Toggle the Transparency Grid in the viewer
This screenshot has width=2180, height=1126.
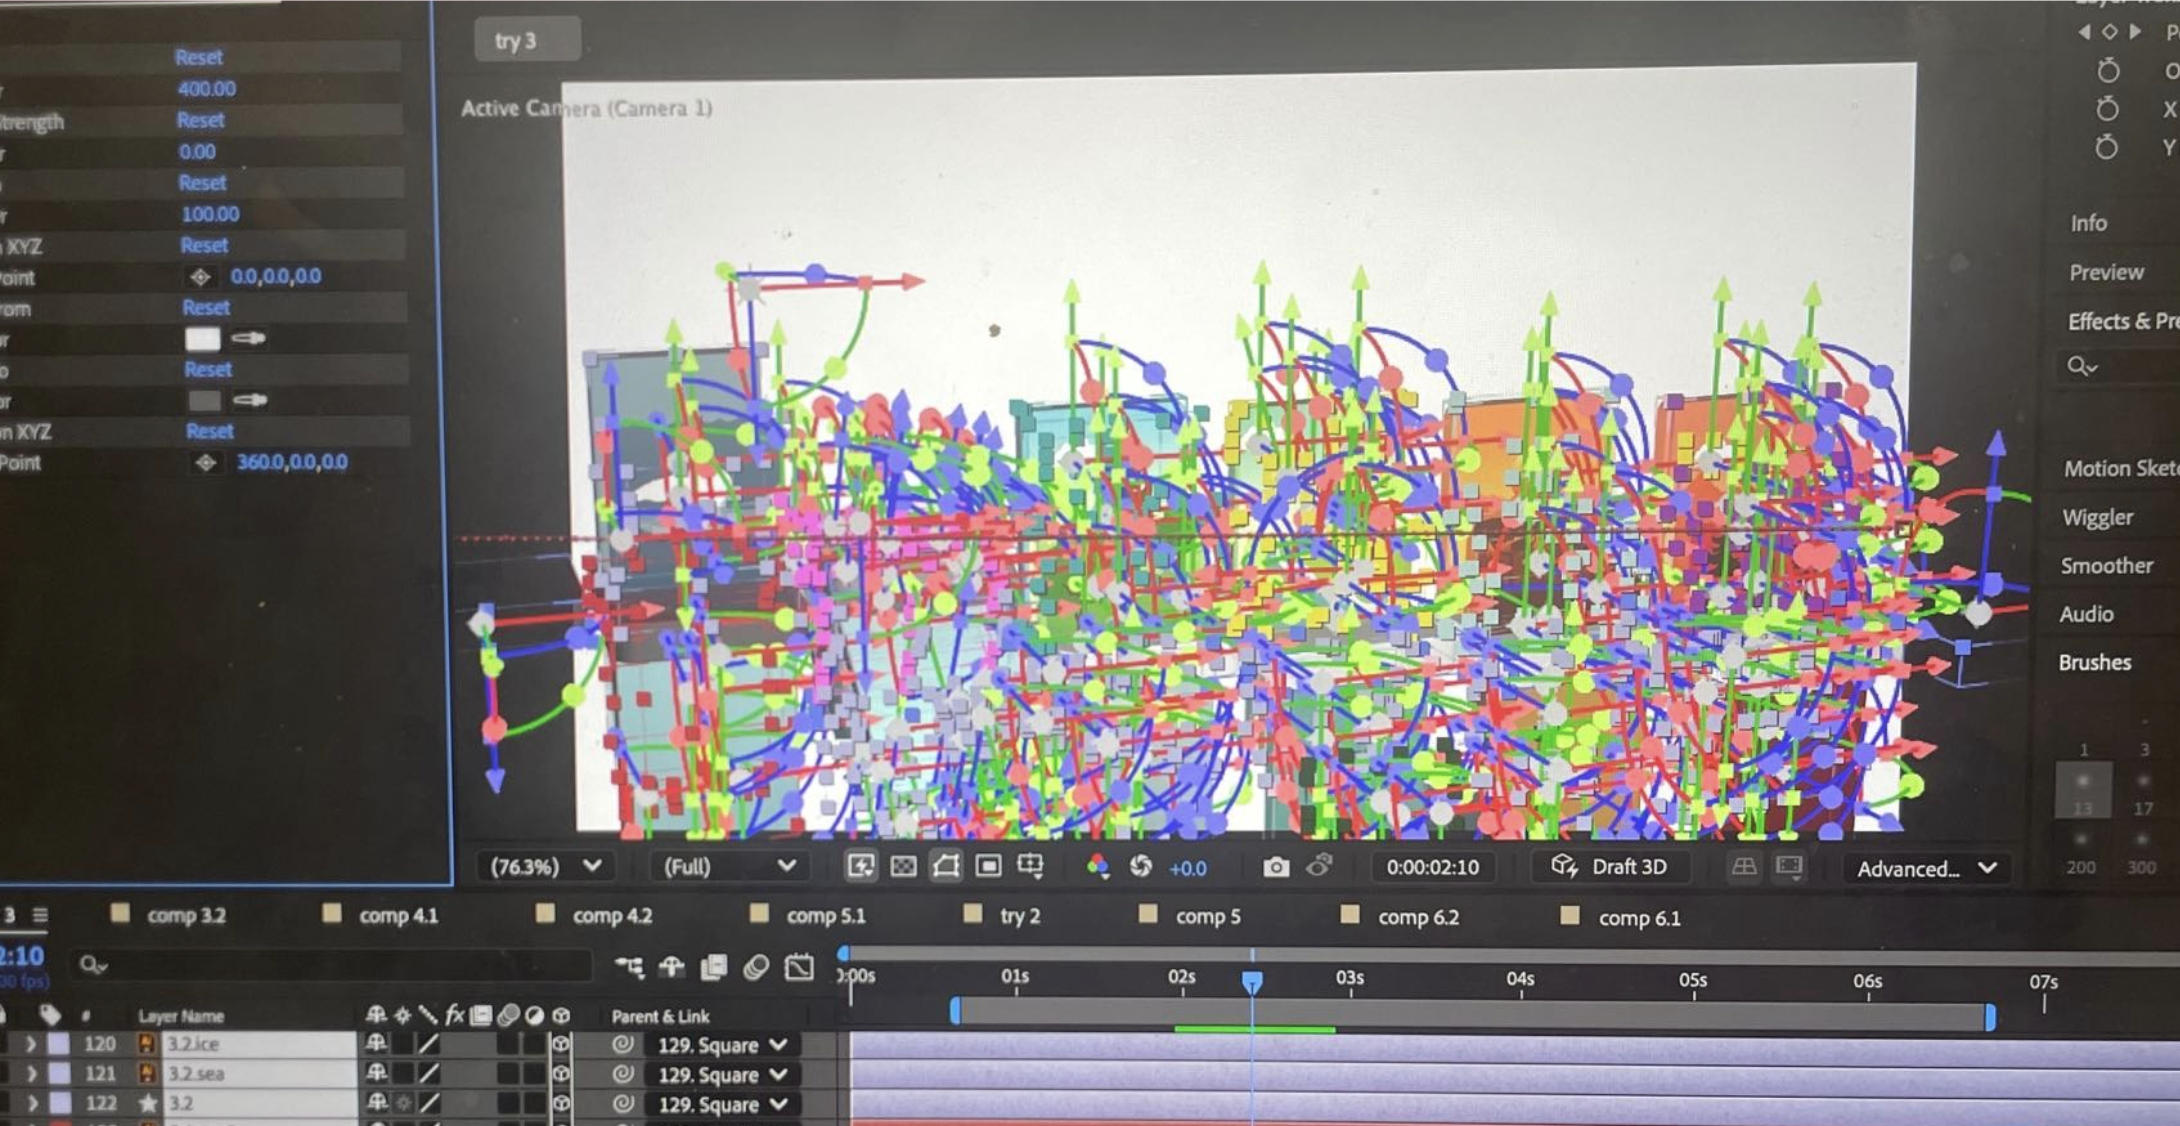coord(903,867)
